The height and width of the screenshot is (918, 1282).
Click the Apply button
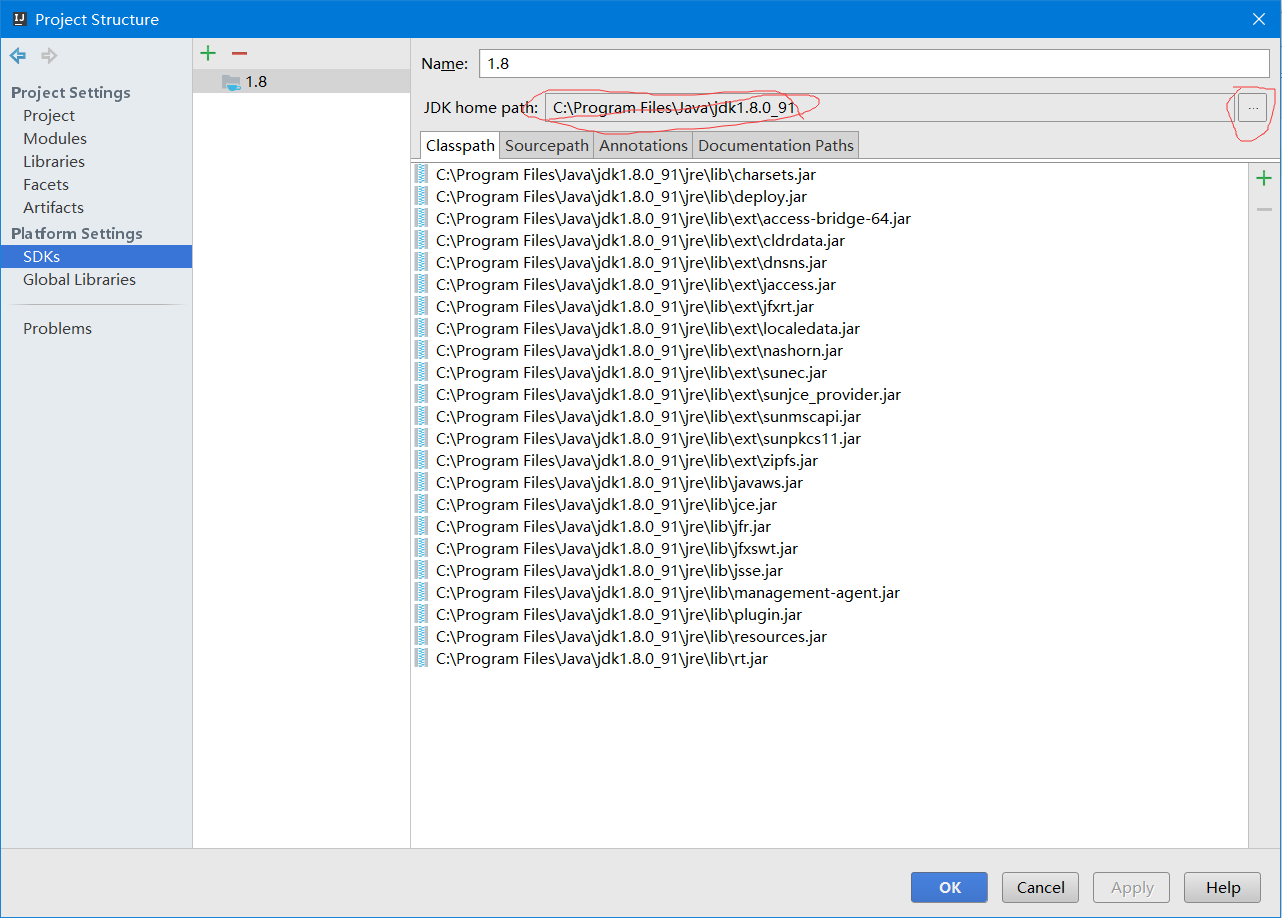click(x=1132, y=887)
